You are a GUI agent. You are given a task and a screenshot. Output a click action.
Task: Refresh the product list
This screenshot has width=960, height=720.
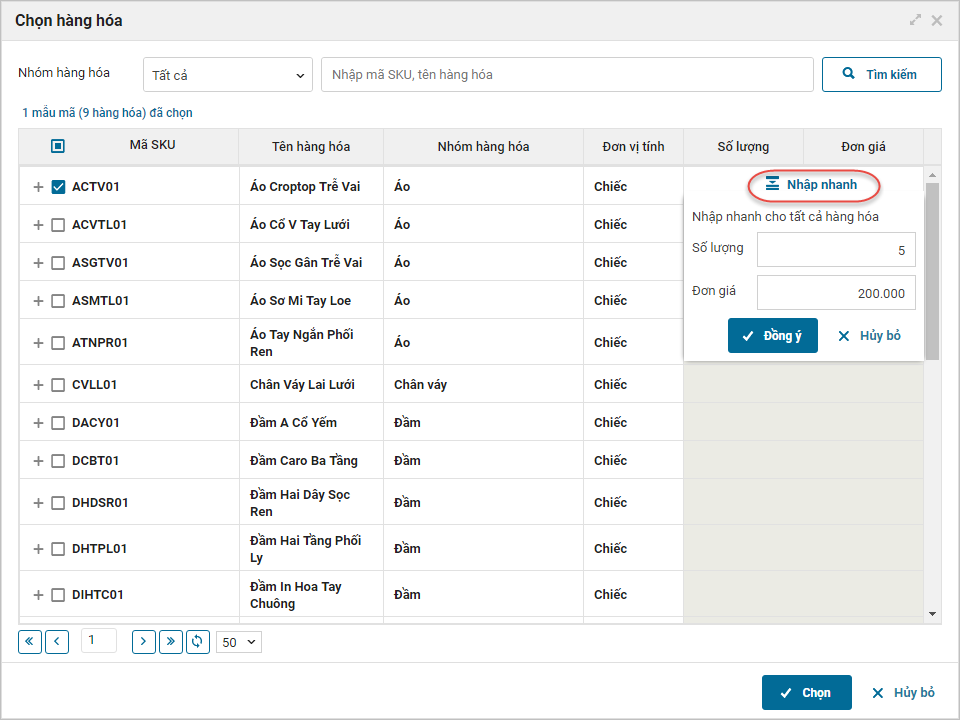click(x=198, y=641)
